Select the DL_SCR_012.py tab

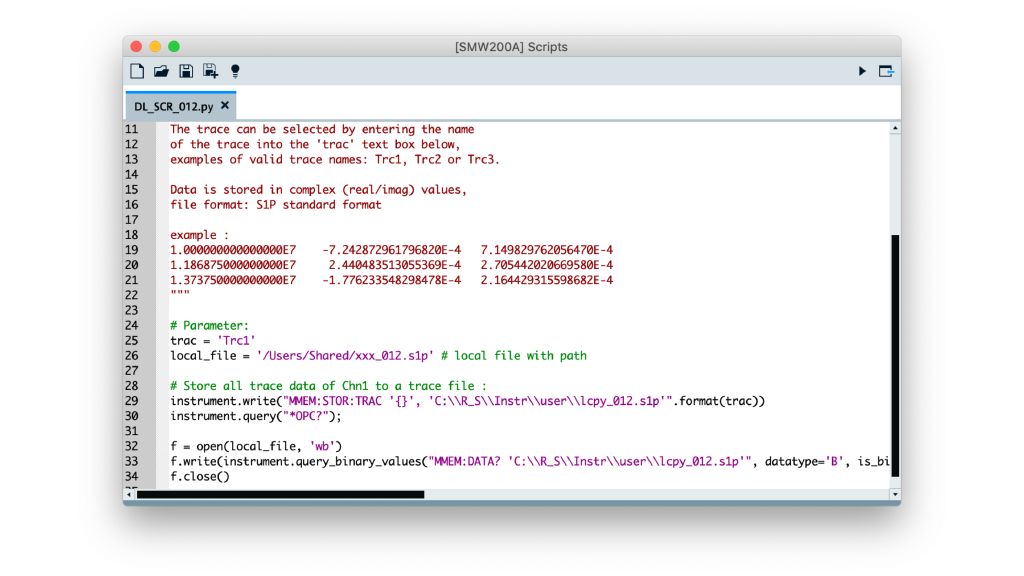[x=173, y=106]
